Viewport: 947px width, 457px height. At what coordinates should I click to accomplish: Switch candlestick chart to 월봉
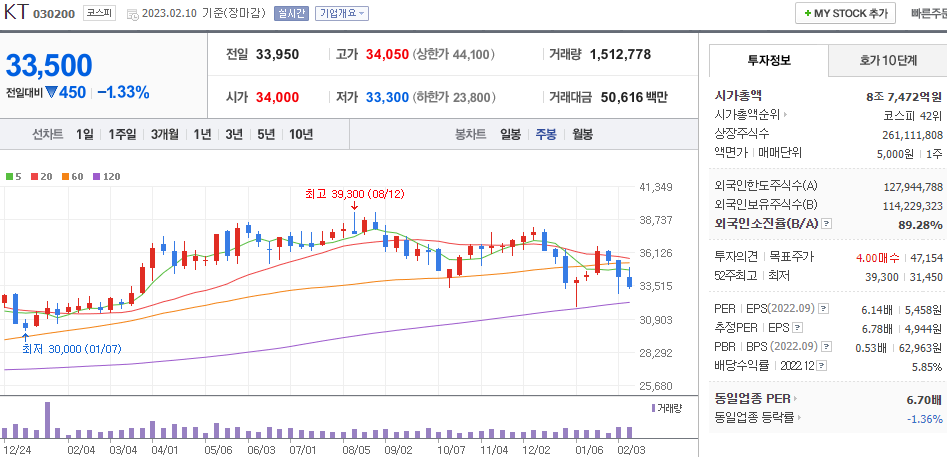coord(583,134)
